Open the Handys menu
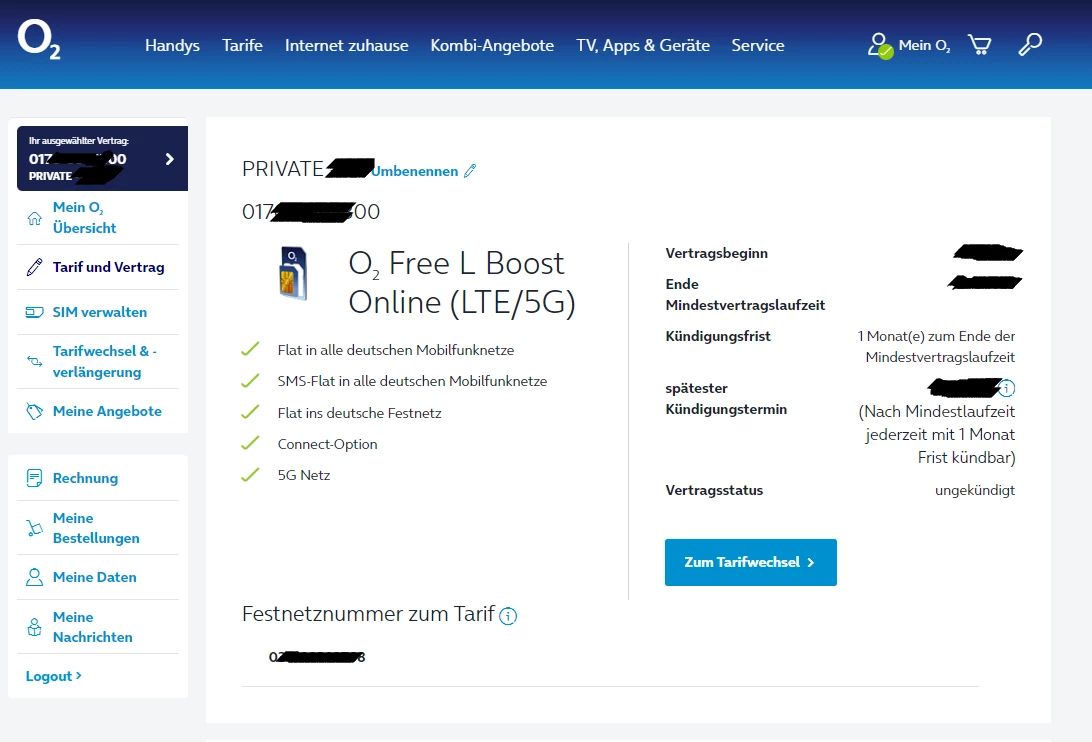Screen dimensions: 1092x742 (x=172, y=45)
